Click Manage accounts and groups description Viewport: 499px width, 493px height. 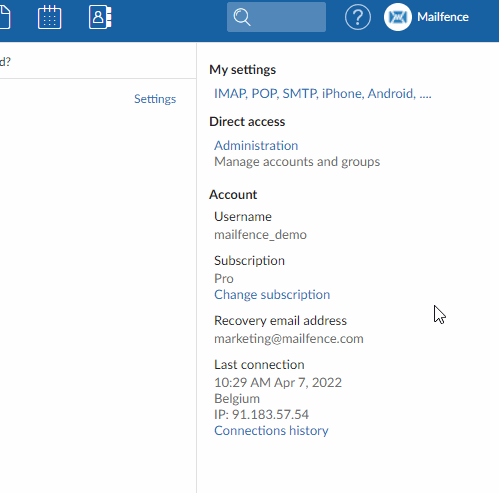tap(297, 162)
